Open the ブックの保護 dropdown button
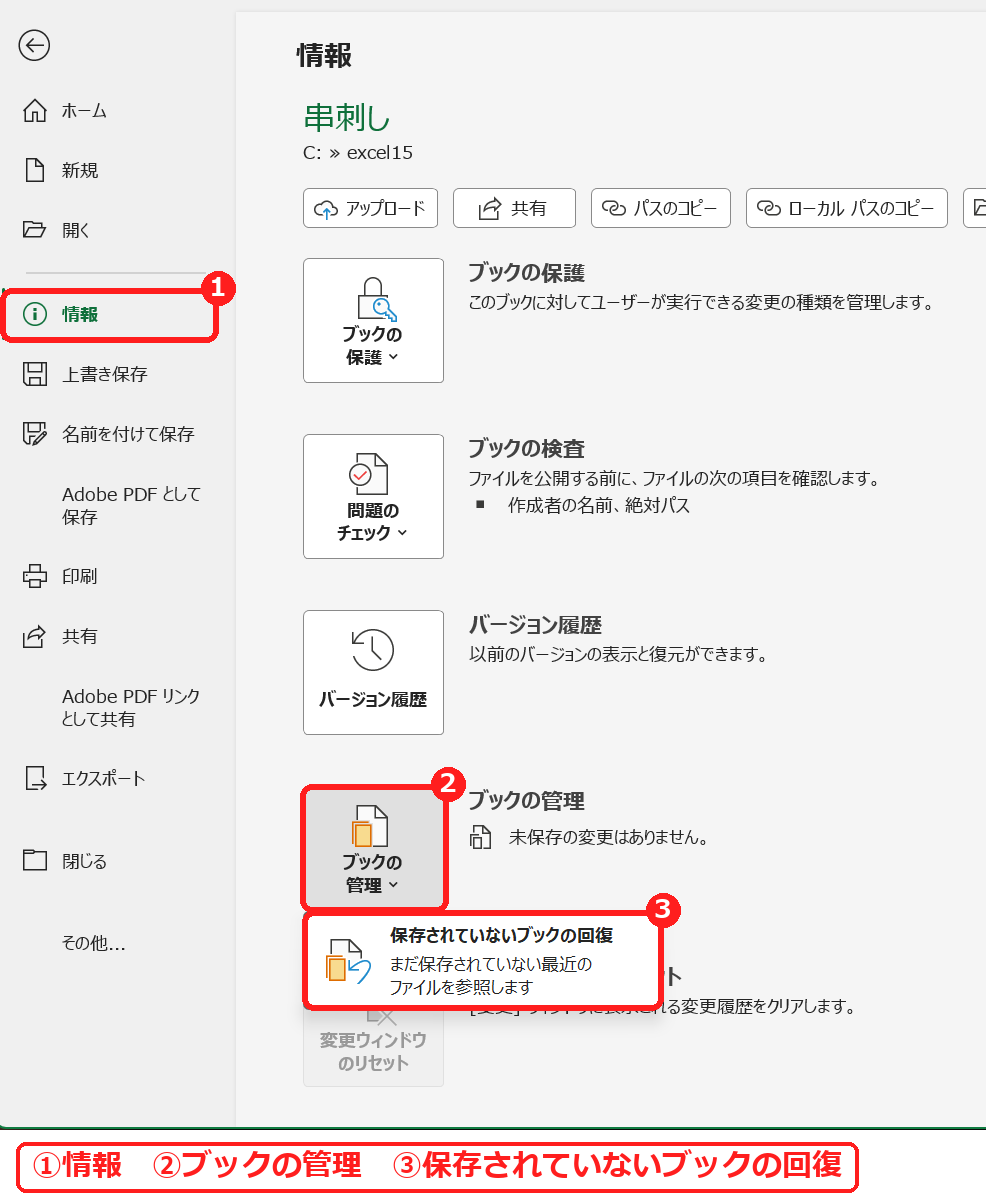 pyautogui.click(x=373, y=320)
